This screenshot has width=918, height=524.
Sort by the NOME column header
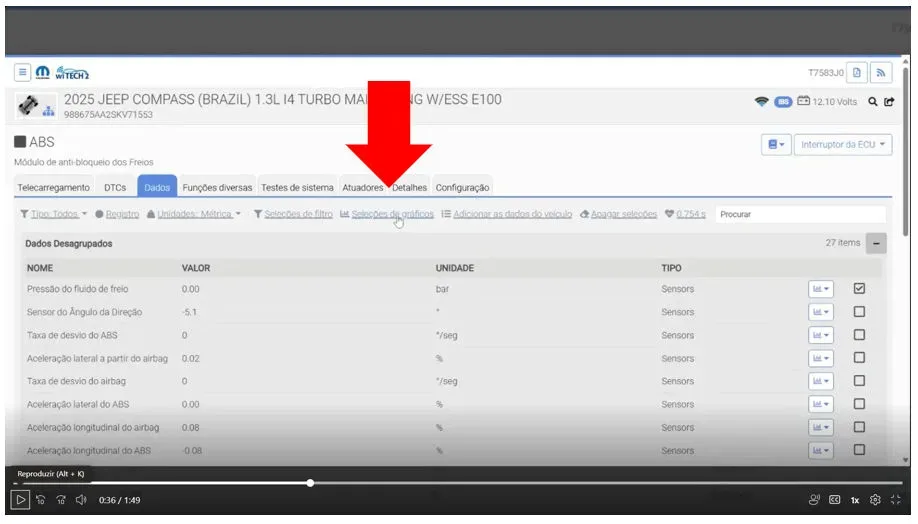click(x=40, y=268)
